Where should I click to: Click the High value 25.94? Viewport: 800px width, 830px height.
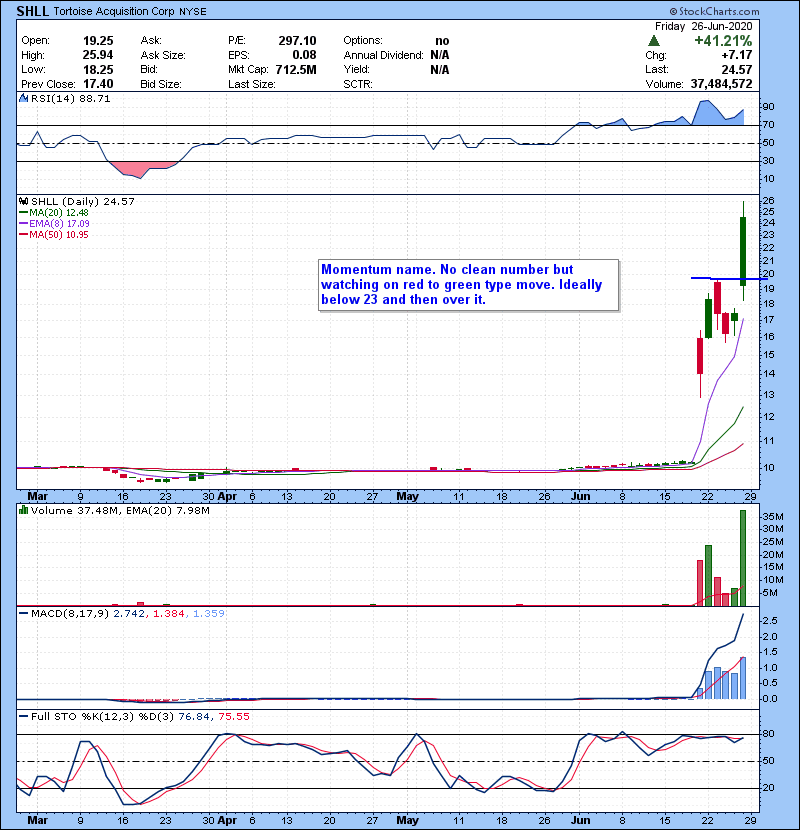tap(98, 55)
